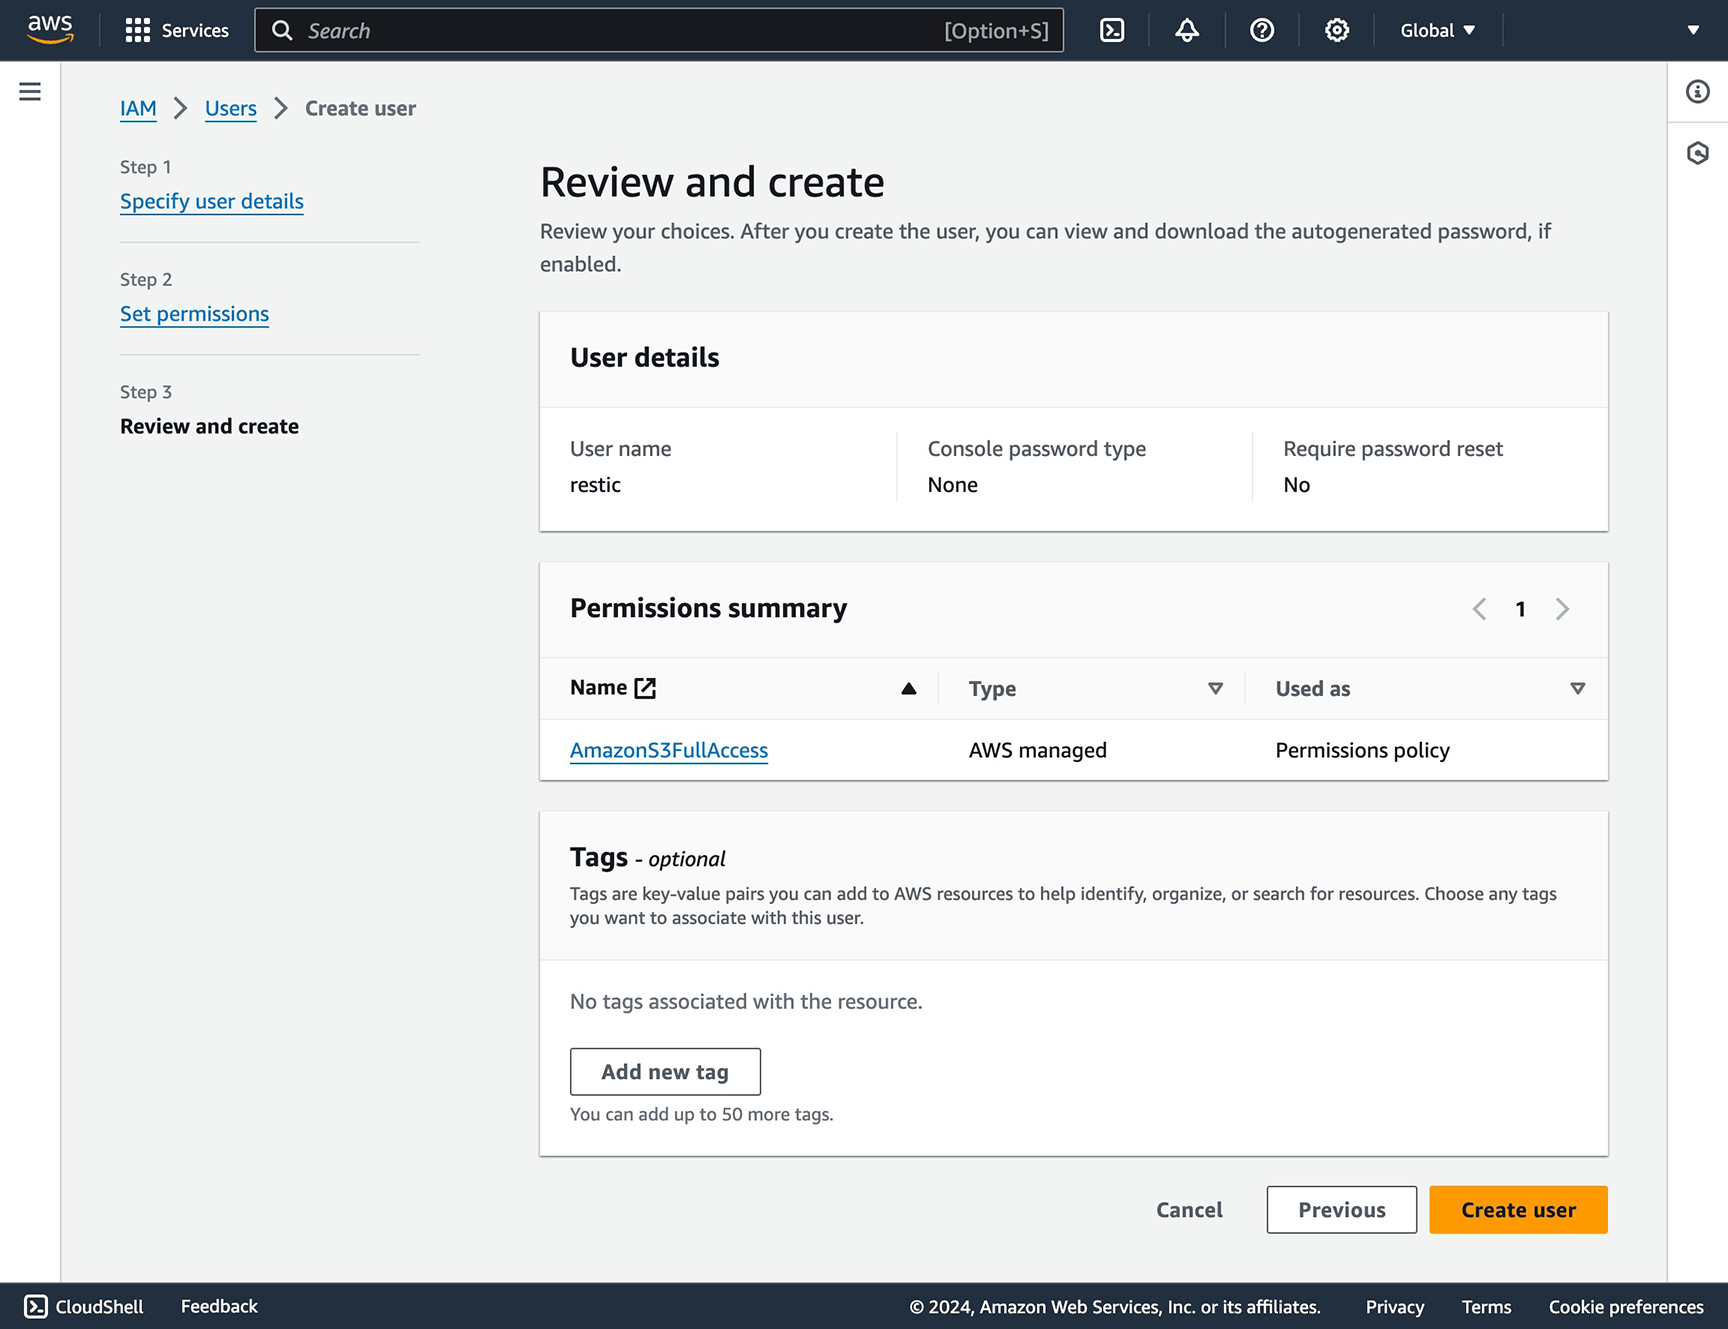Open the notifications bell
Screen dimensions: 1728x1329
(1187, 30)
